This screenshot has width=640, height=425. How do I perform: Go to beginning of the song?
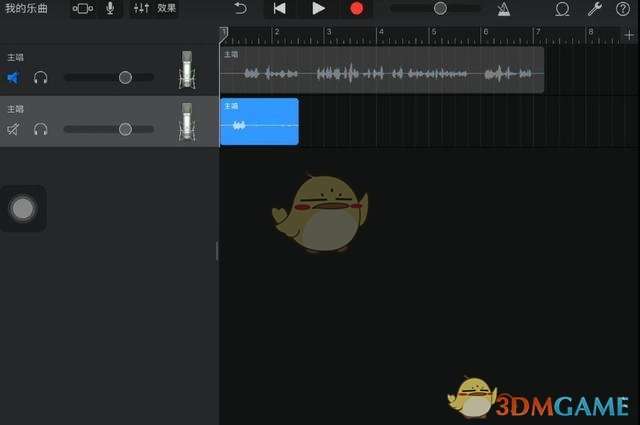[x=279, y=8]
